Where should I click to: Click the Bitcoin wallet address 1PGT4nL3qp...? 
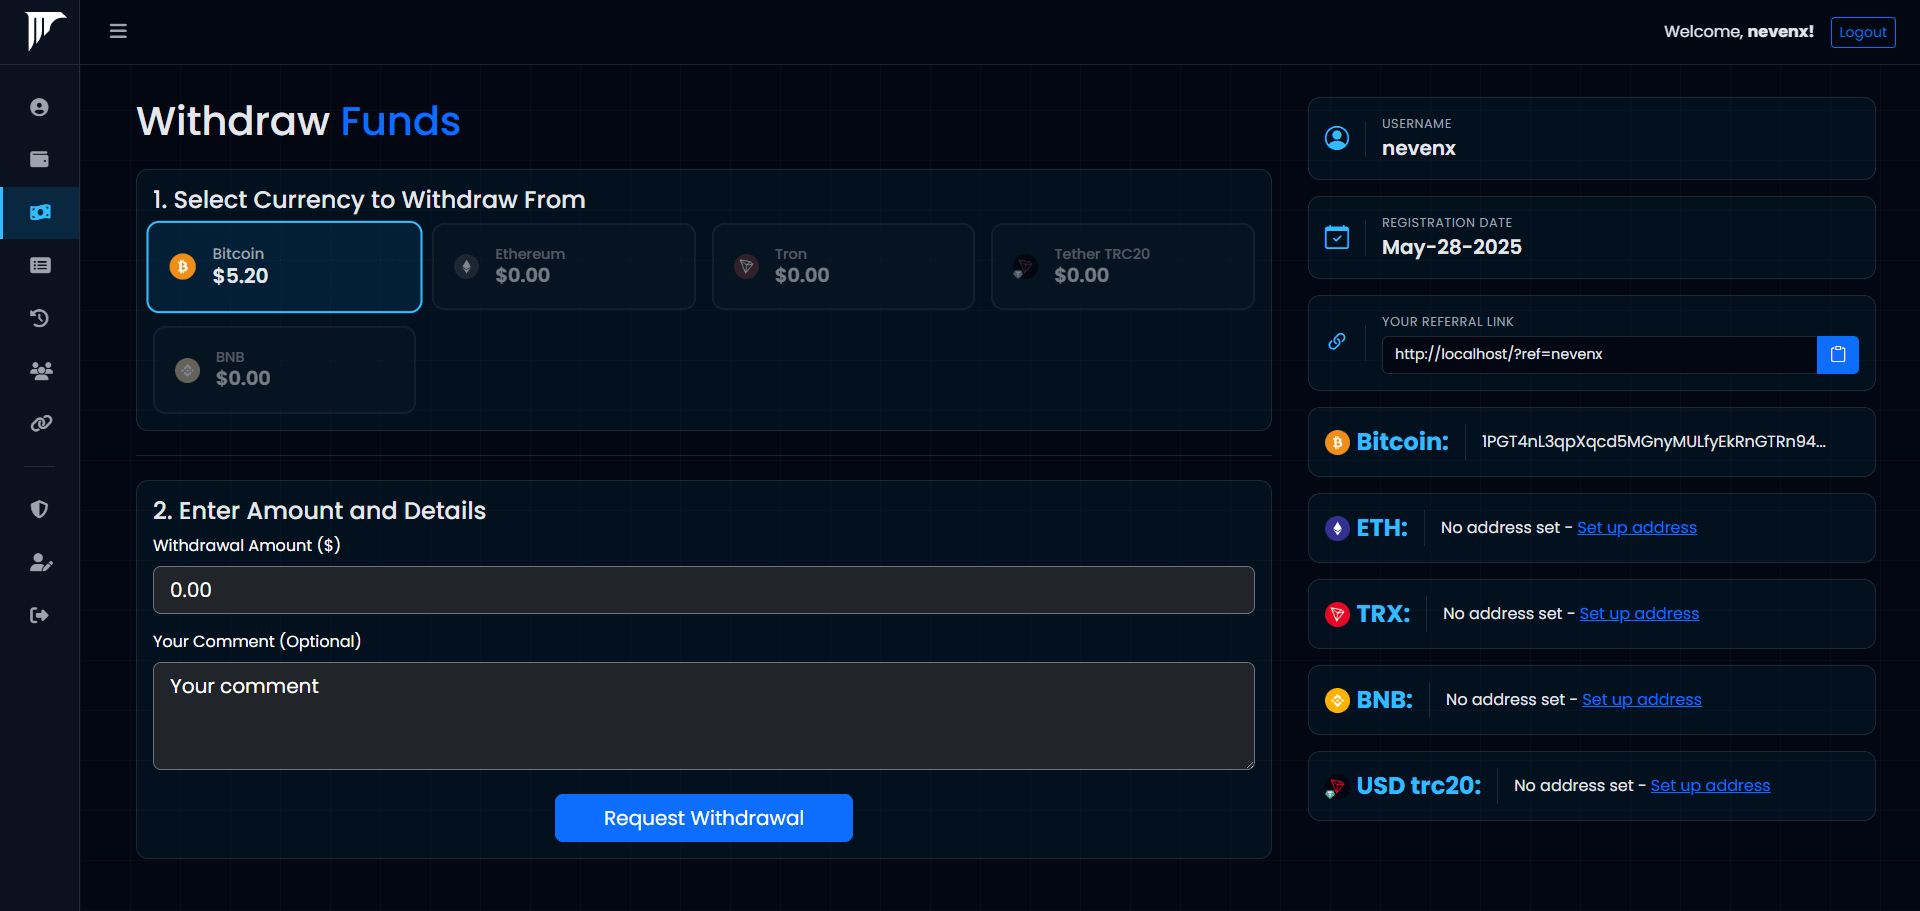click(1653, 442)
